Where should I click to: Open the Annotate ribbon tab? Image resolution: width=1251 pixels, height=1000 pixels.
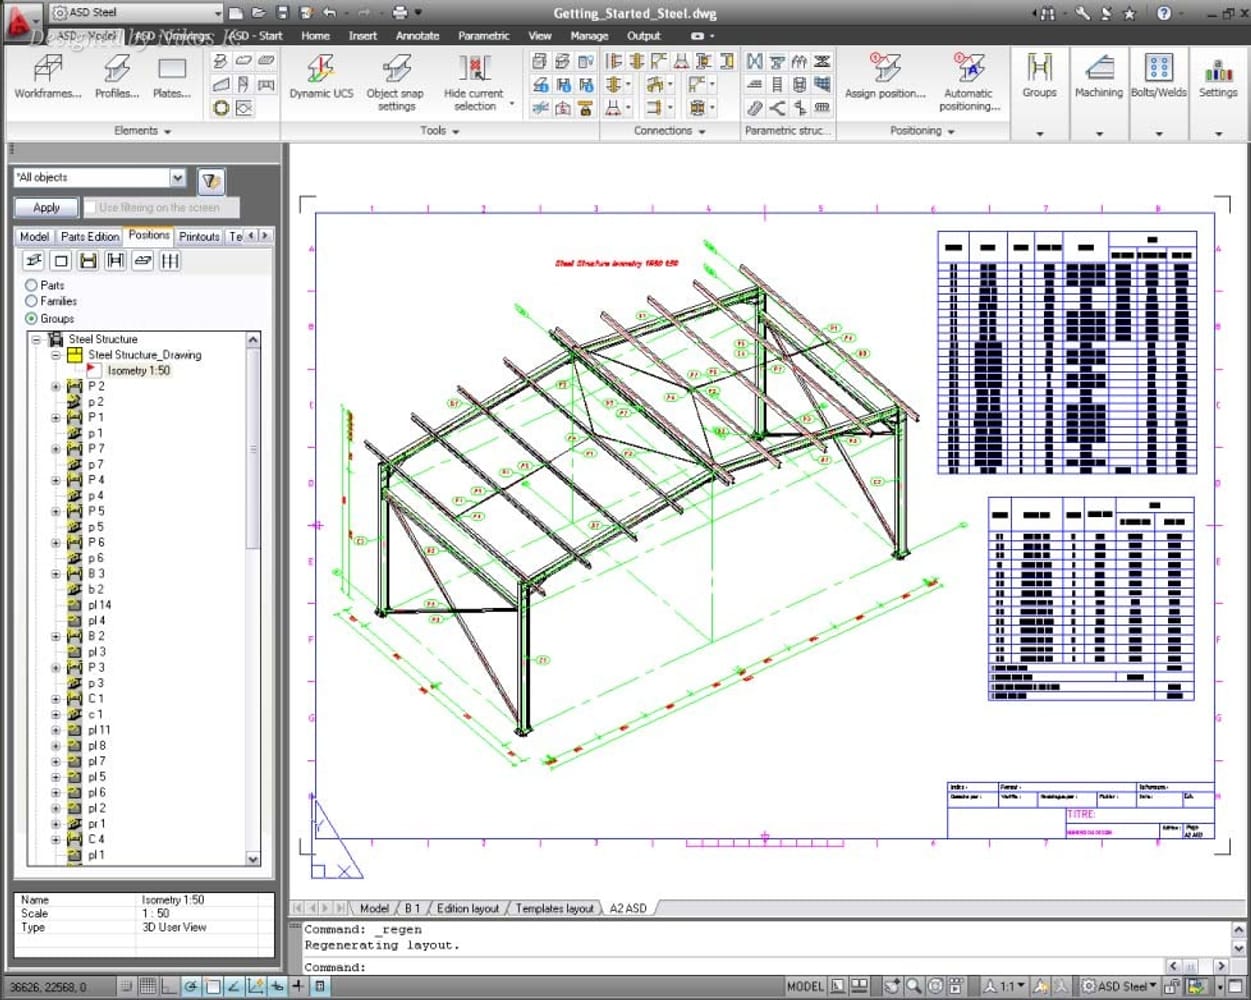pyautogui.click(x=417, y=36)
